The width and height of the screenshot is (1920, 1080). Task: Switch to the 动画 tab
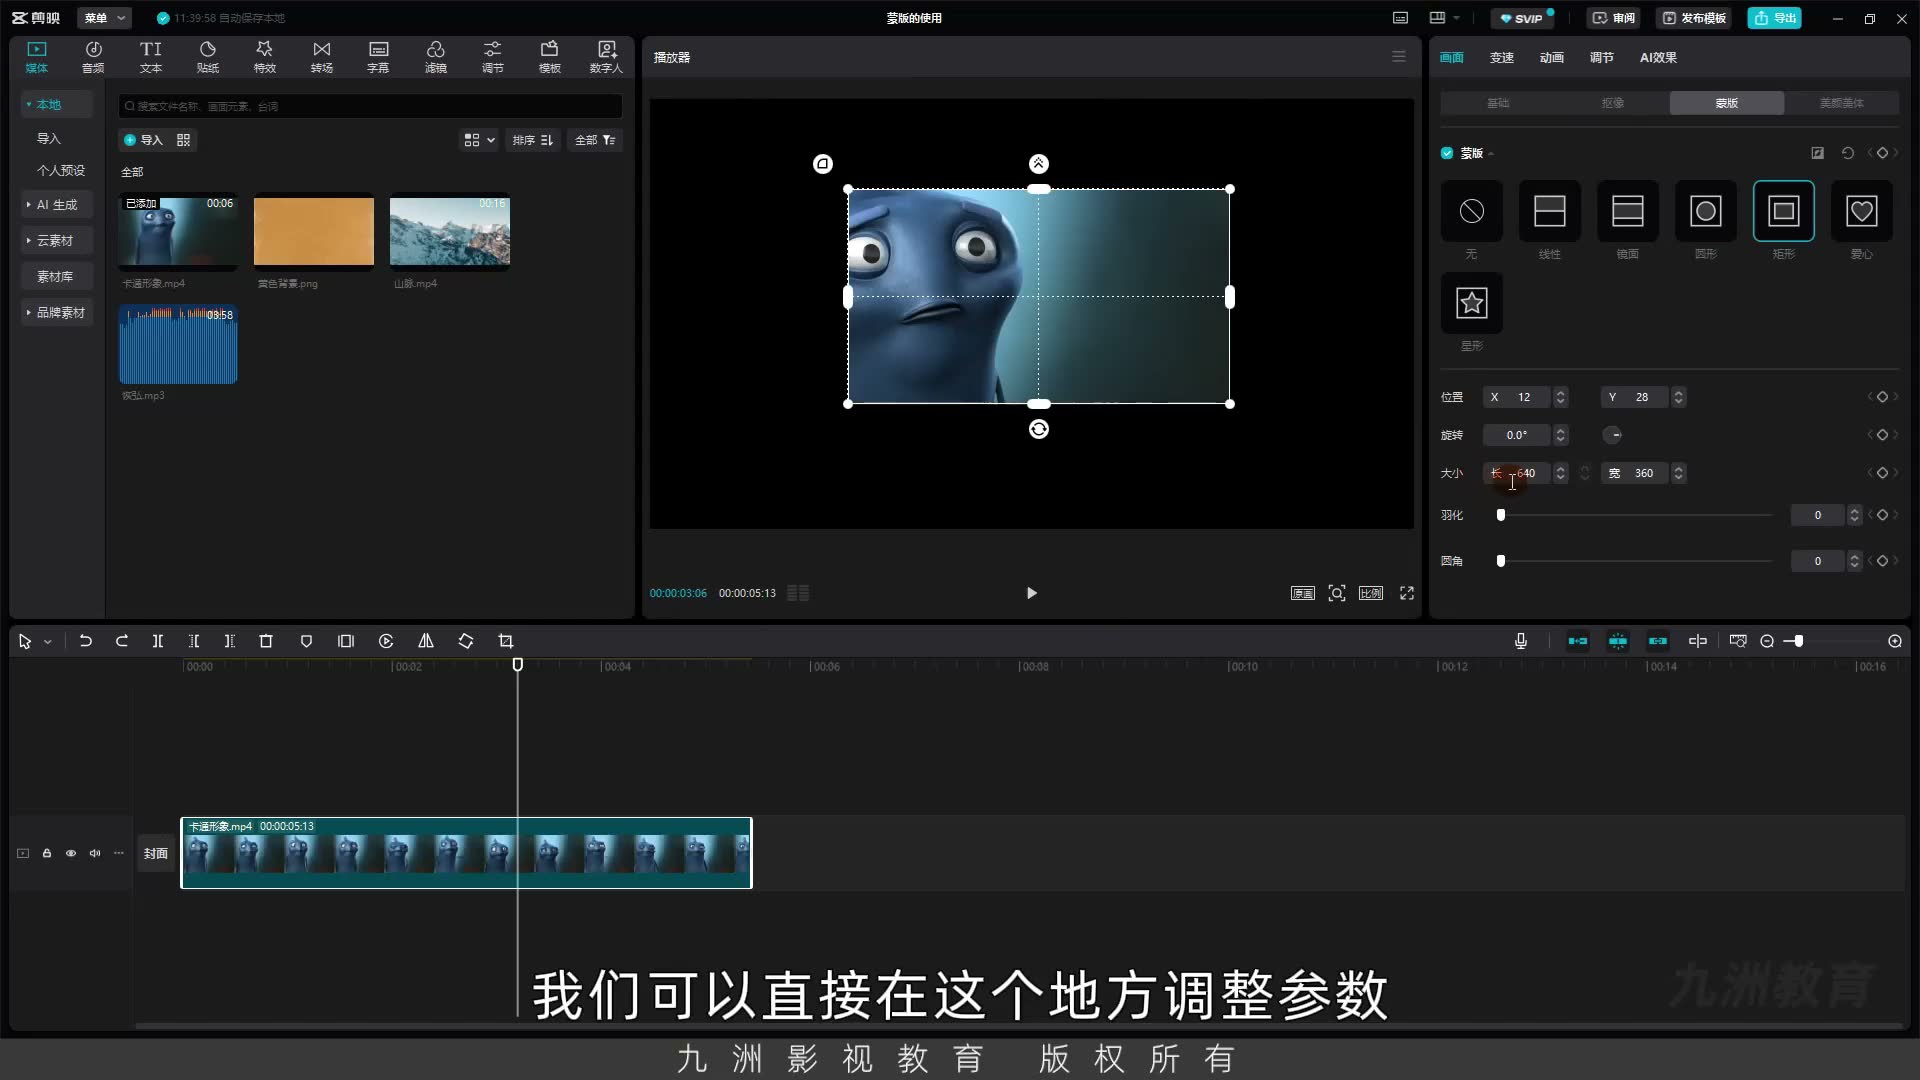coord(1551,57)
